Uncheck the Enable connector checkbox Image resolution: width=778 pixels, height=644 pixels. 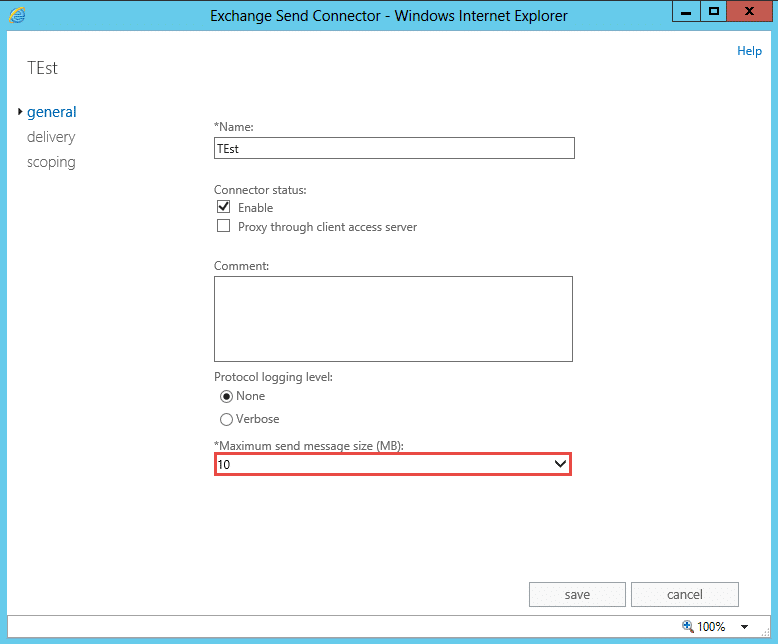coord(224,207)
